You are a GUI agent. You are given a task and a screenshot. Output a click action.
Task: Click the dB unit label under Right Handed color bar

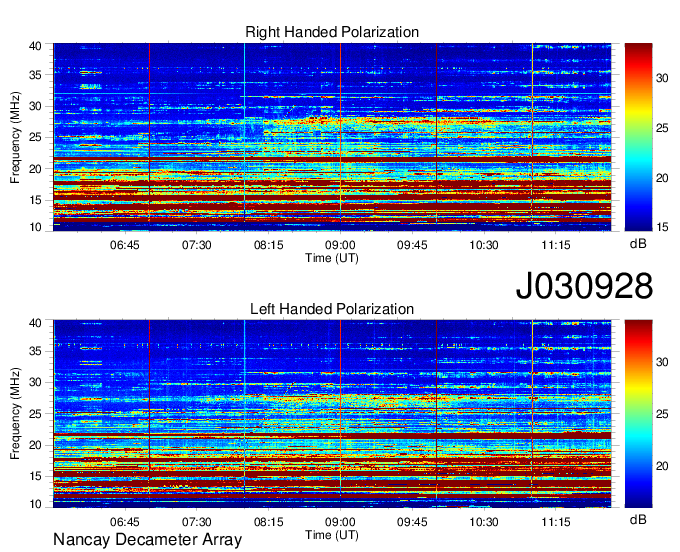638,244
